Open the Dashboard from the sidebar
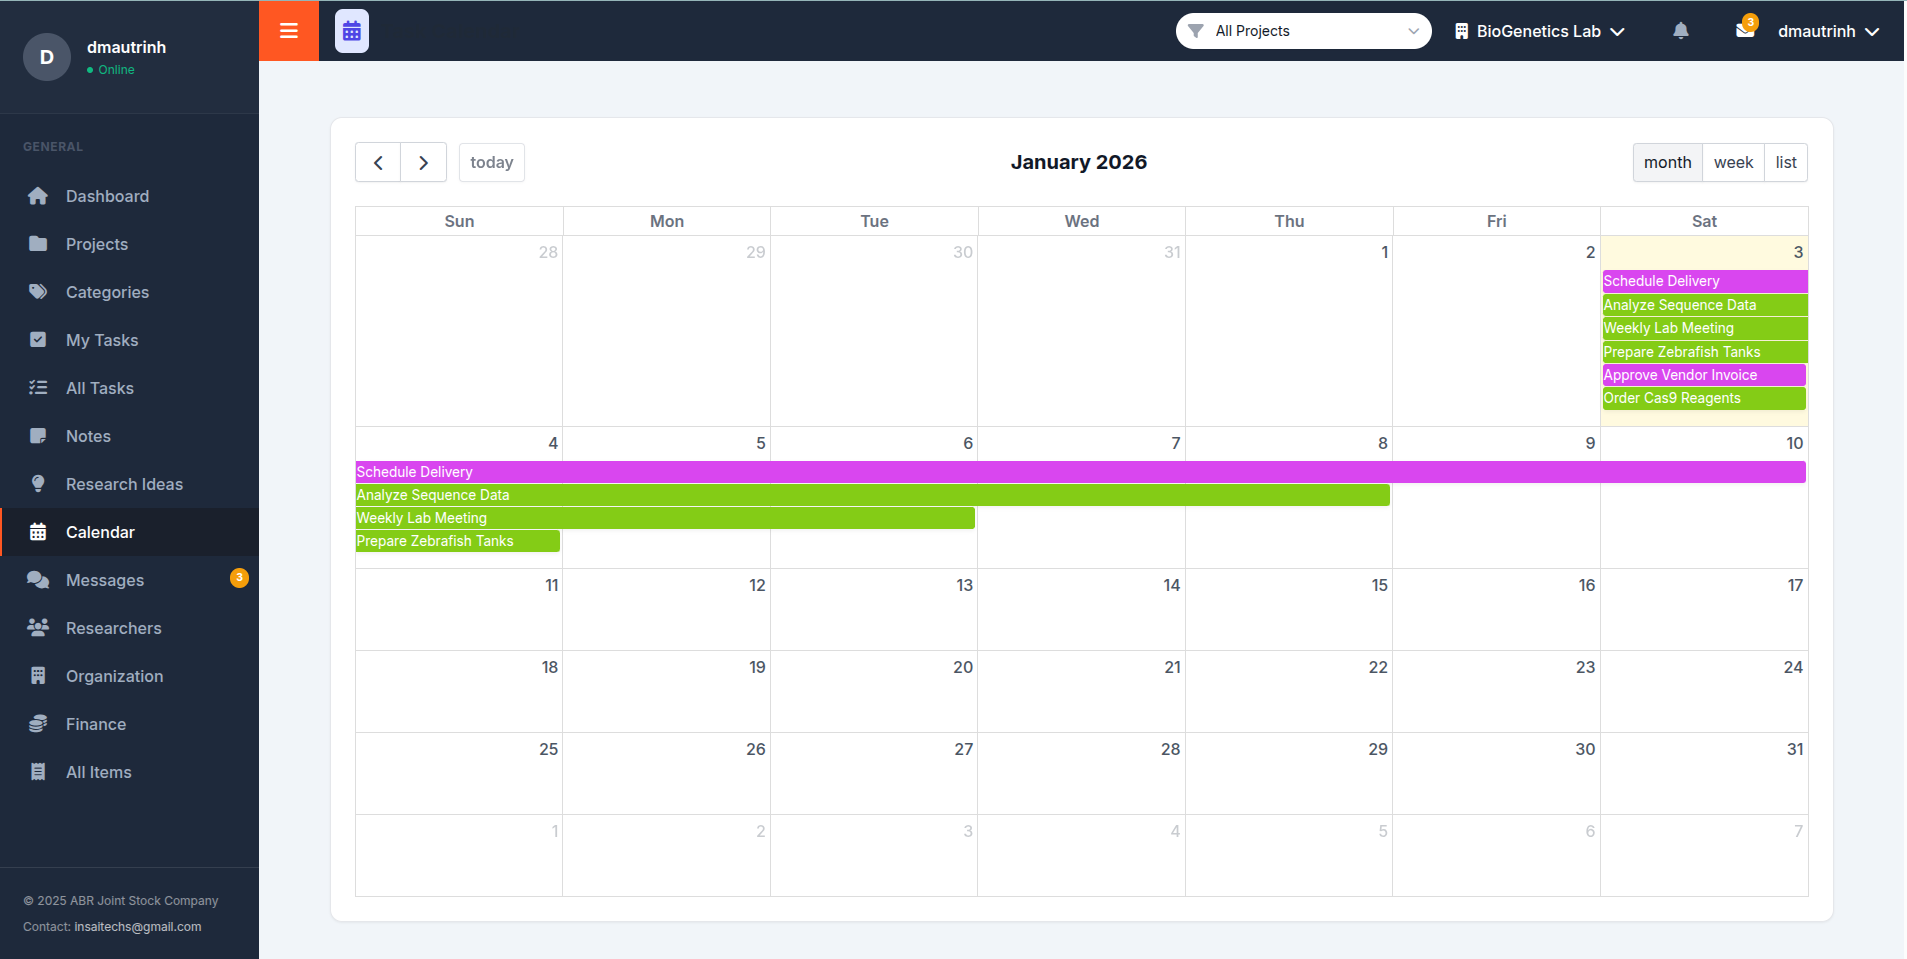Viewport: 1907px width, 959px height. pos(107,196)
